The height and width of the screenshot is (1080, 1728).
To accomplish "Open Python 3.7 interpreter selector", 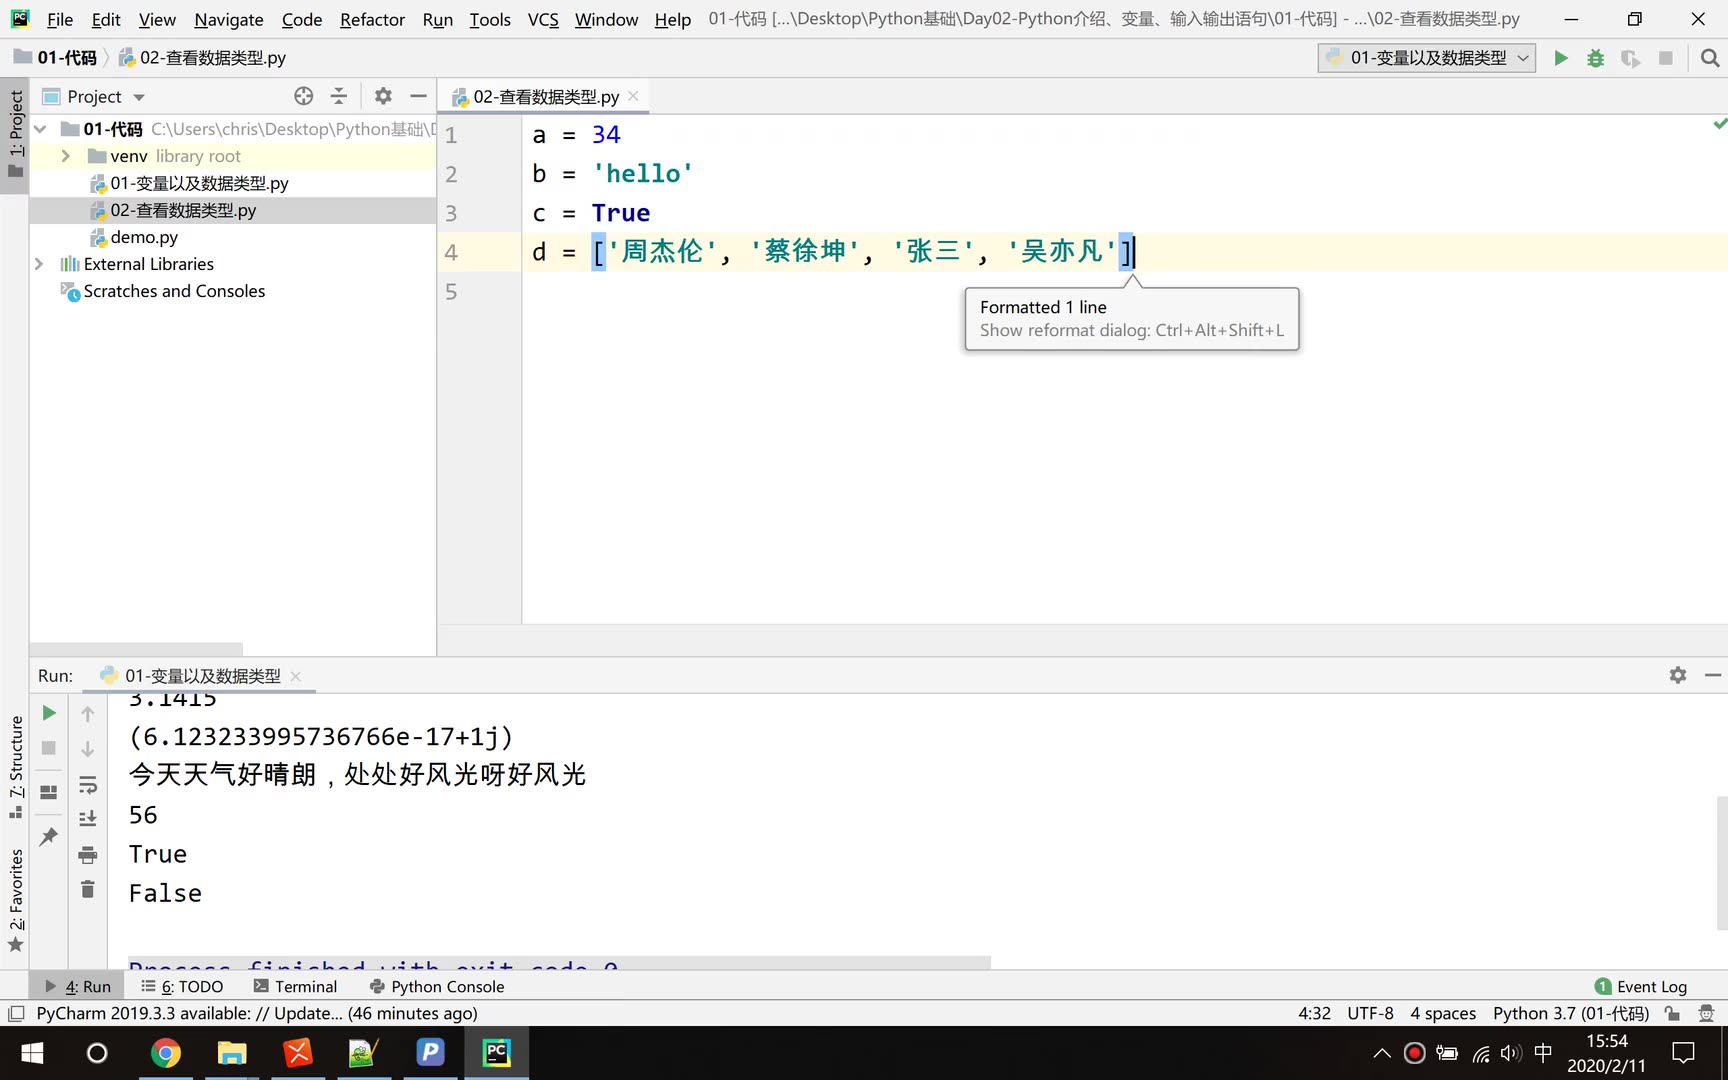I will pyautogui.click(x=1571, y=1014).
